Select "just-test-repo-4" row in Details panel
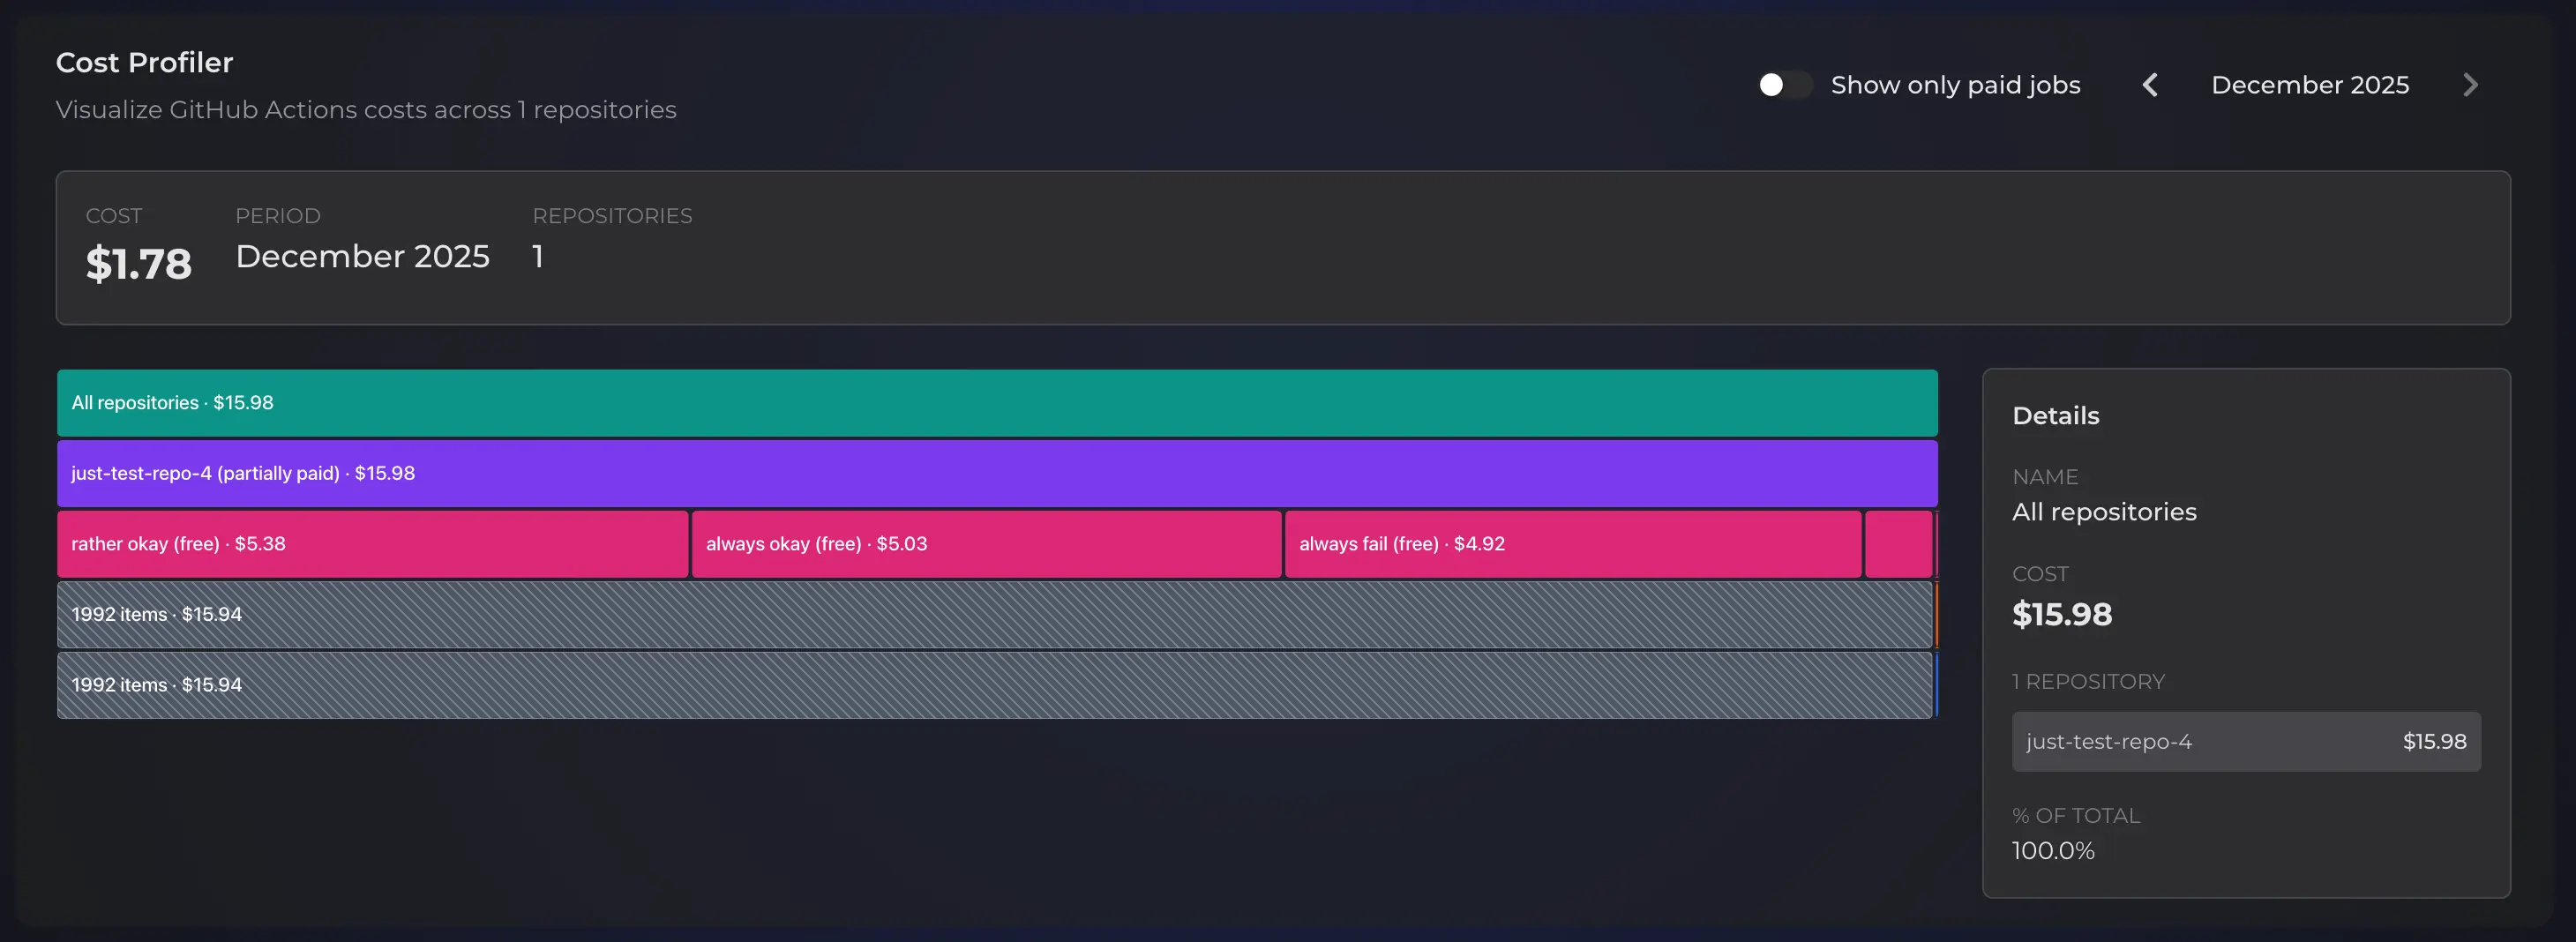This screenshot has height=942, width=2576. tap(2246, 741)
